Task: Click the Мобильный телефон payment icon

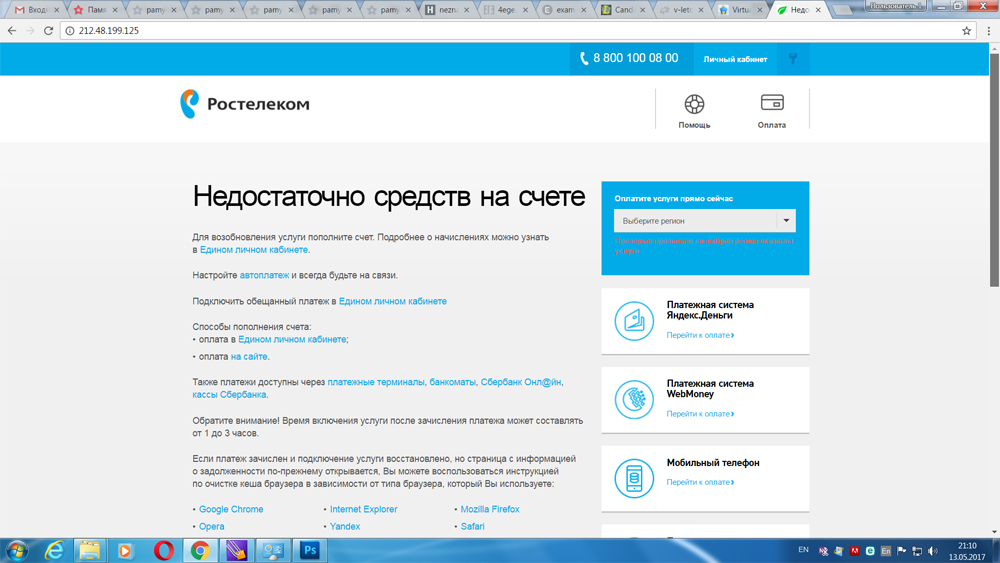Action: pos(634,478)
